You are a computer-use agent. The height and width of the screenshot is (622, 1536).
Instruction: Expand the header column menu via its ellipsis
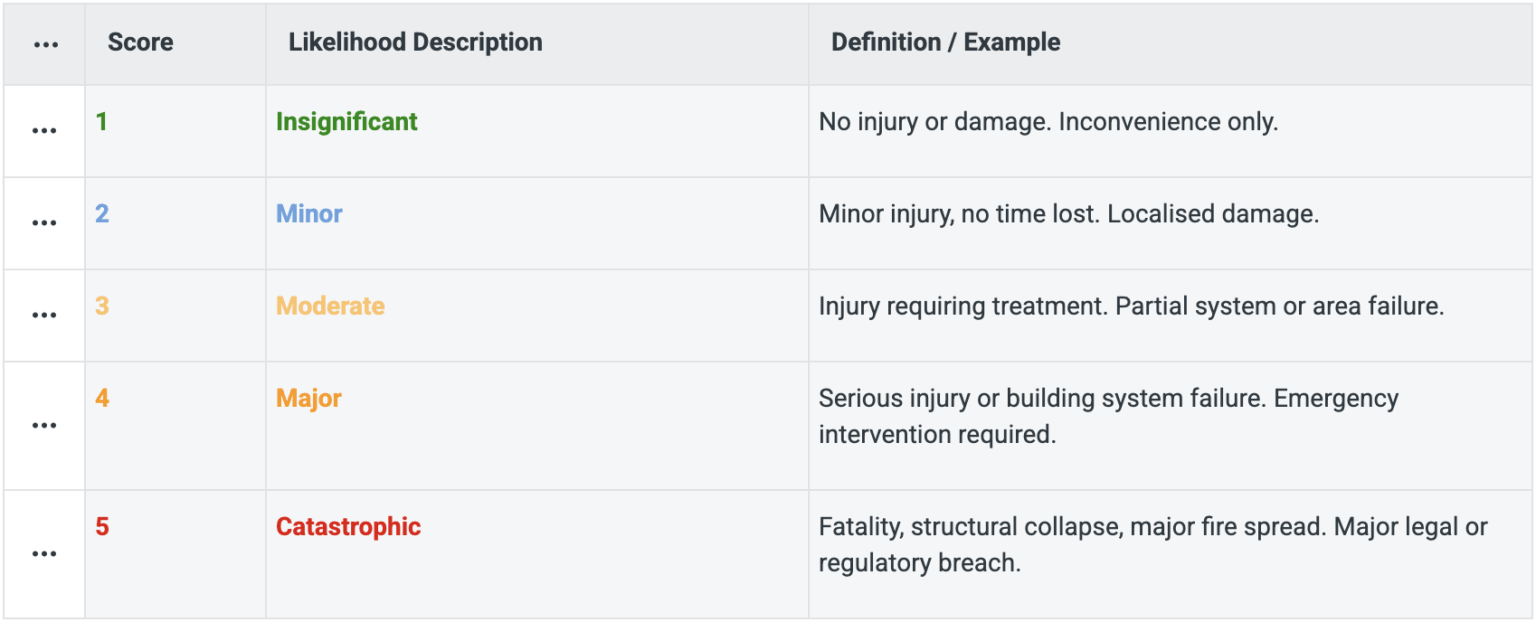click(x=44, y=42)
